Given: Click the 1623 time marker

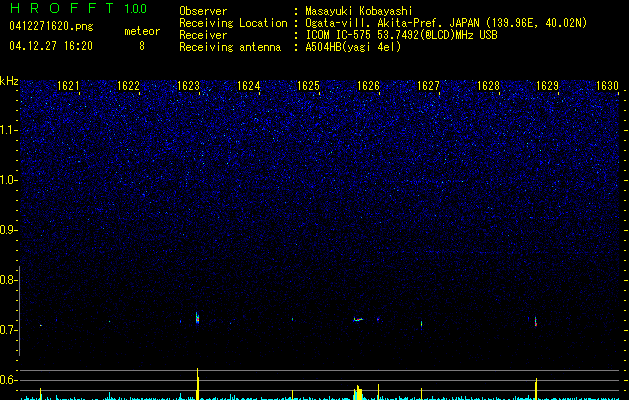Looking at the screenshot, I should coord(189,86).
